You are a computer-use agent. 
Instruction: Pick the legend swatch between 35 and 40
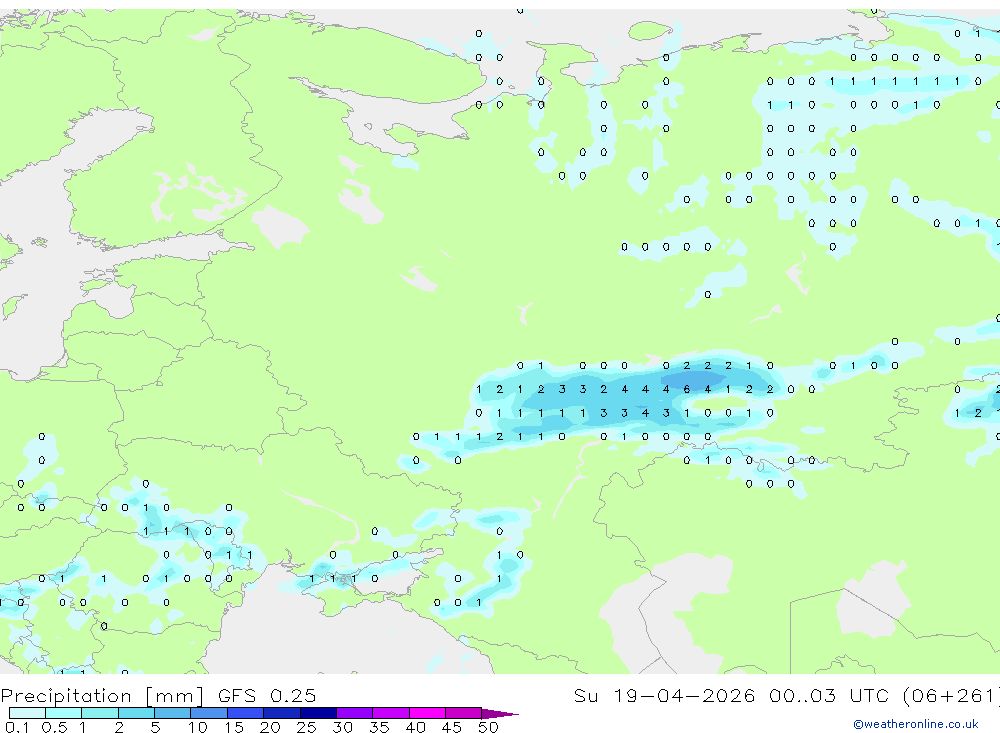(390, 713)
